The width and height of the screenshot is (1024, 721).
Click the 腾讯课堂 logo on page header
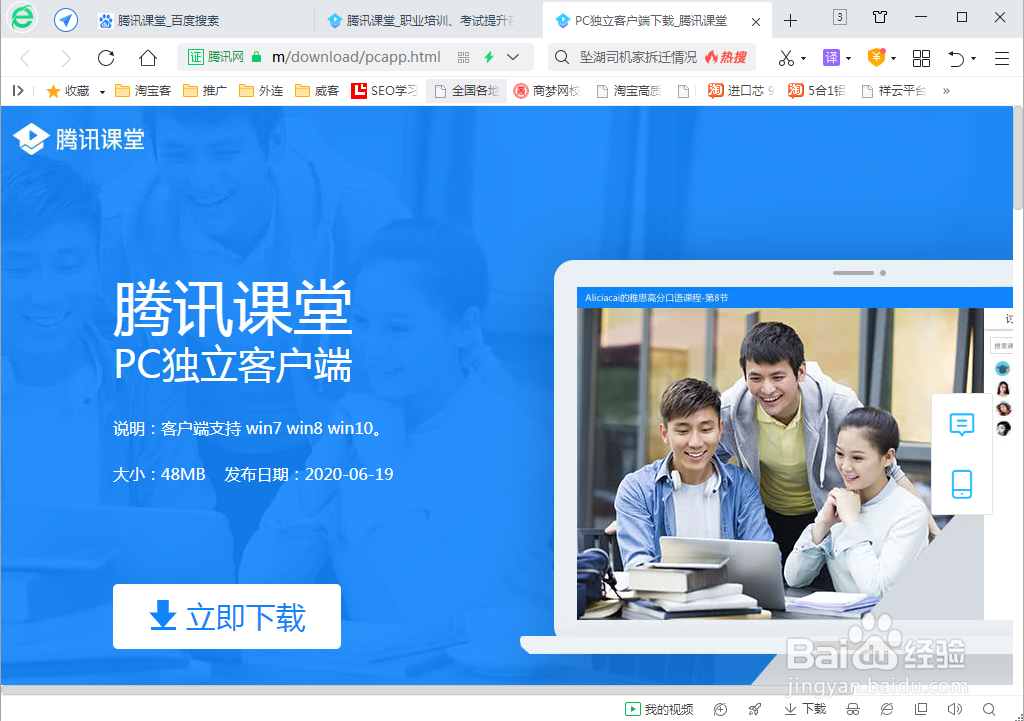click(x=79, y=138)
